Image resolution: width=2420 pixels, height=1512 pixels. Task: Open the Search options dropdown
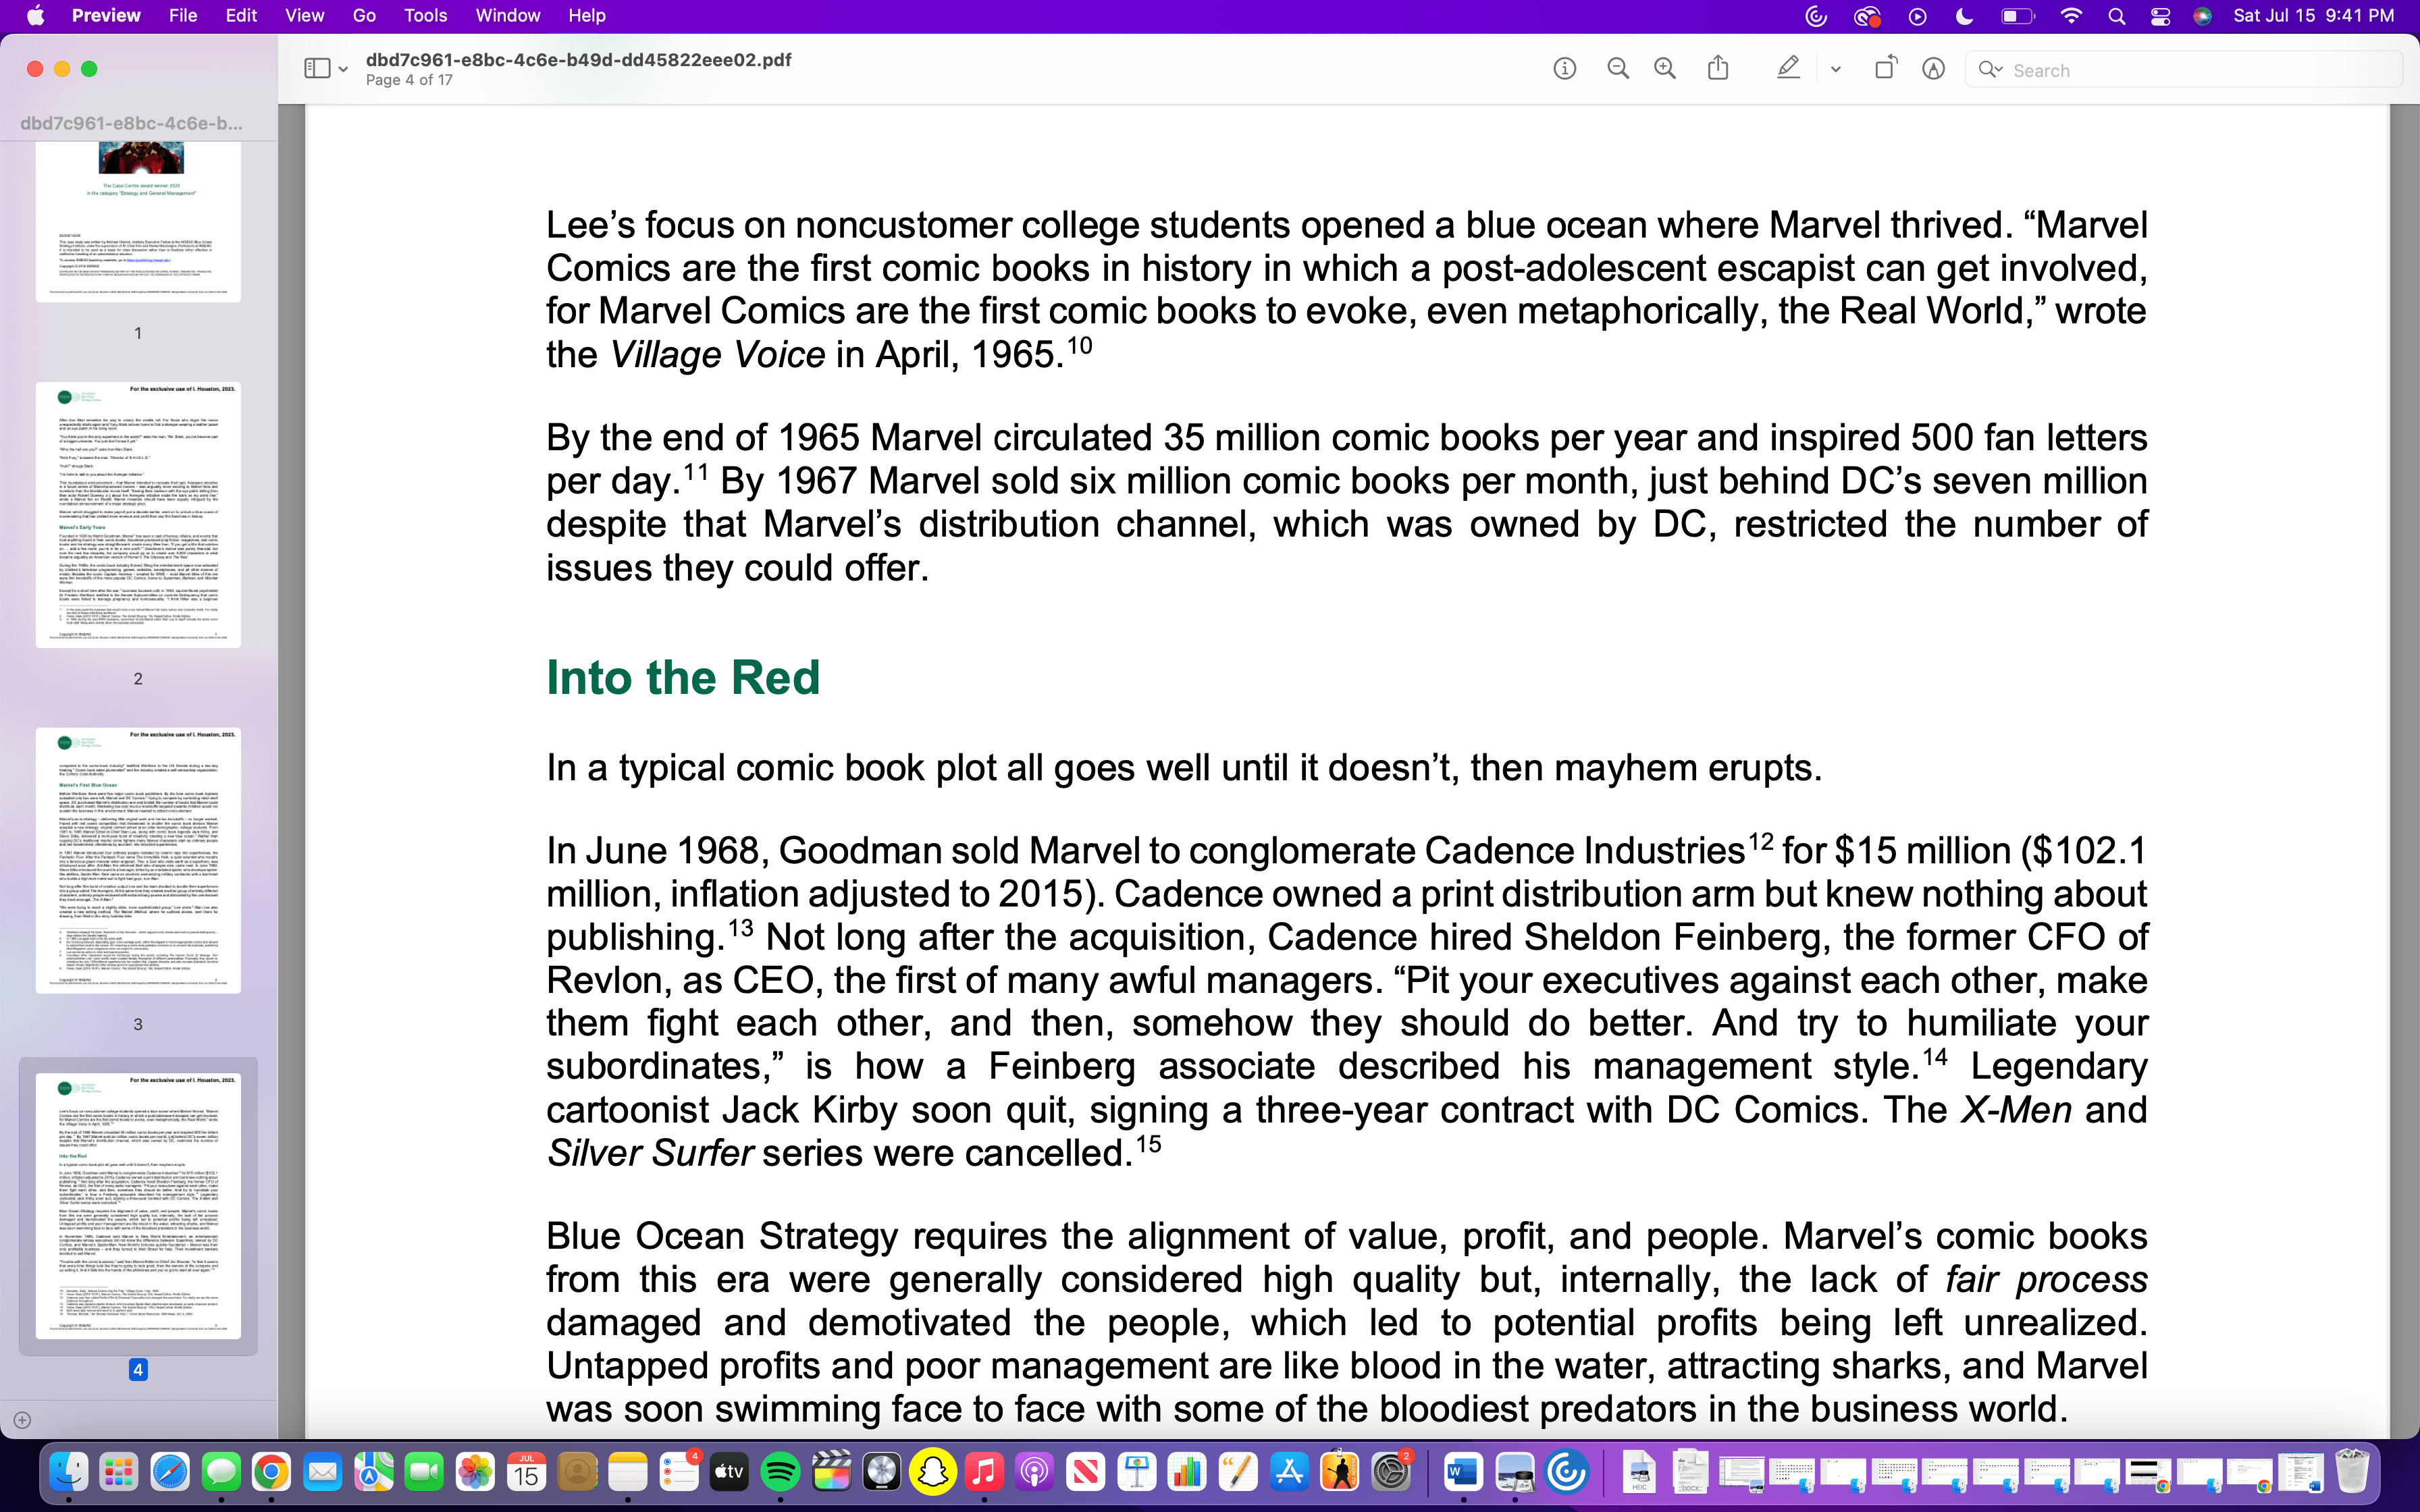1999,70
